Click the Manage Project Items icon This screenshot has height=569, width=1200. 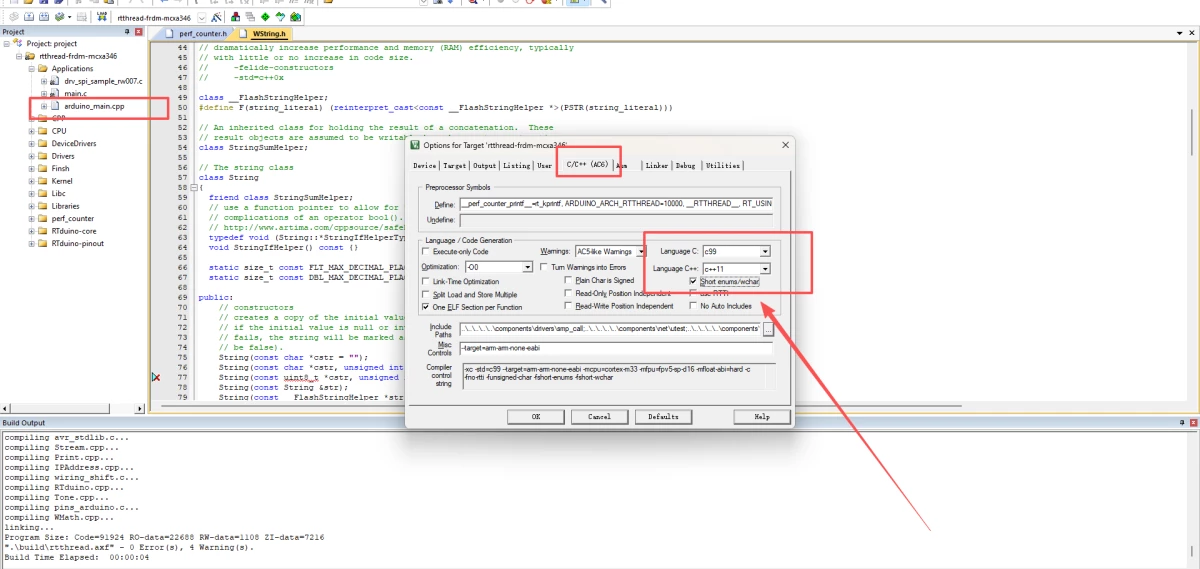click(235, 18)
